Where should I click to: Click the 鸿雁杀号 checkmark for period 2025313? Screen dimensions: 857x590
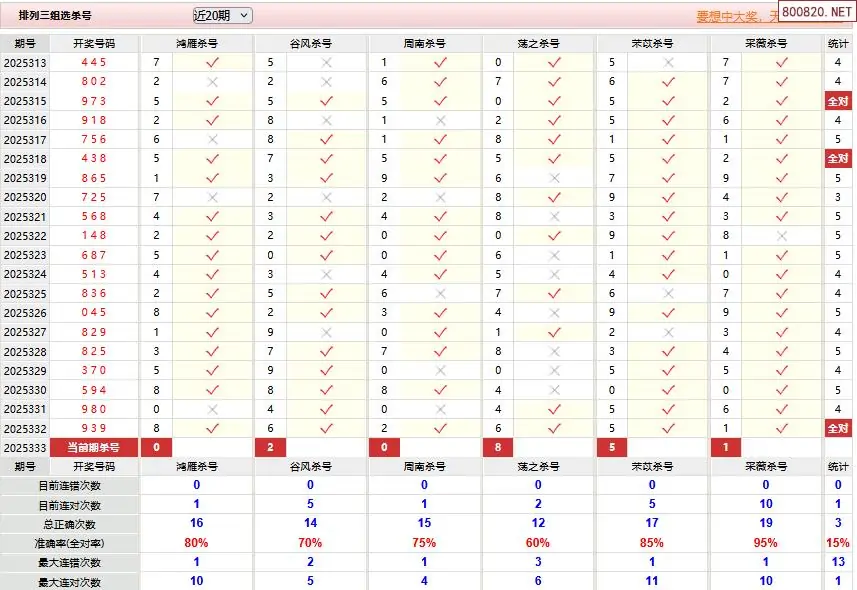pyautogui.click(x=212, y=62)
